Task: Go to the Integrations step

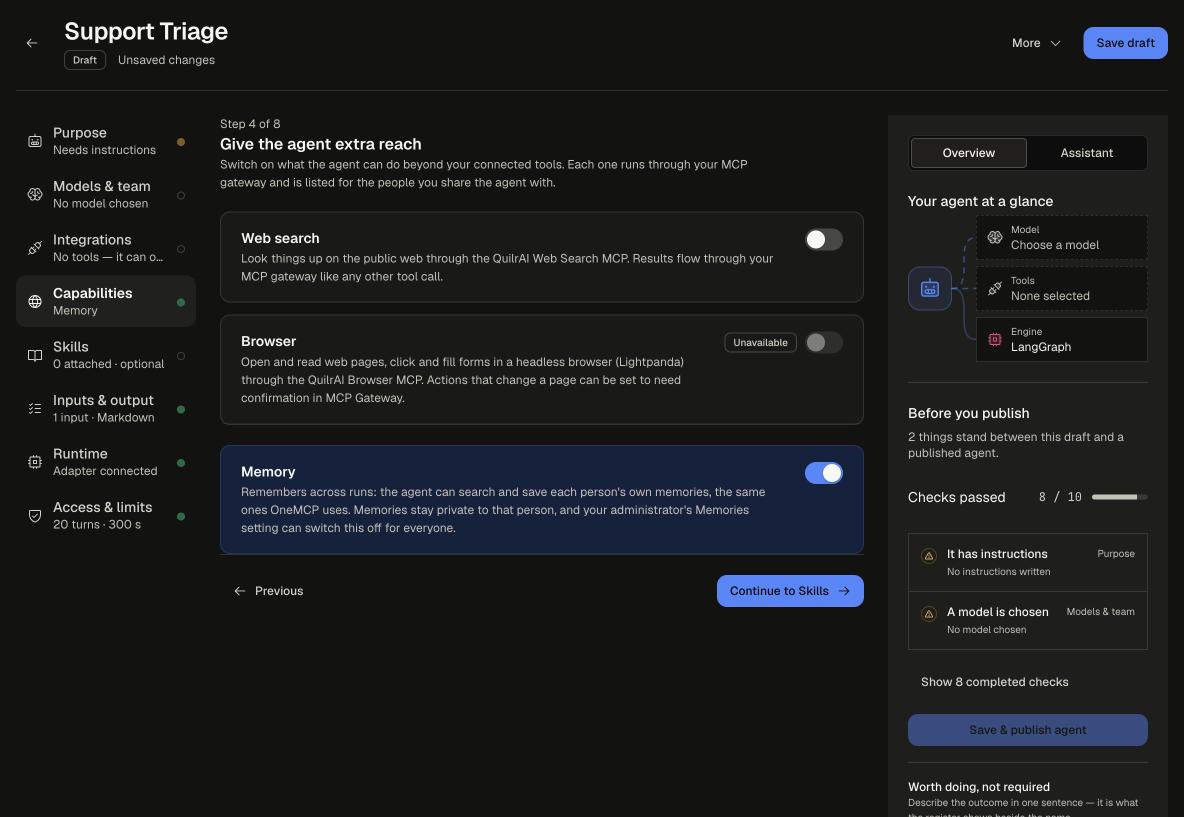Action: (106, 248)
